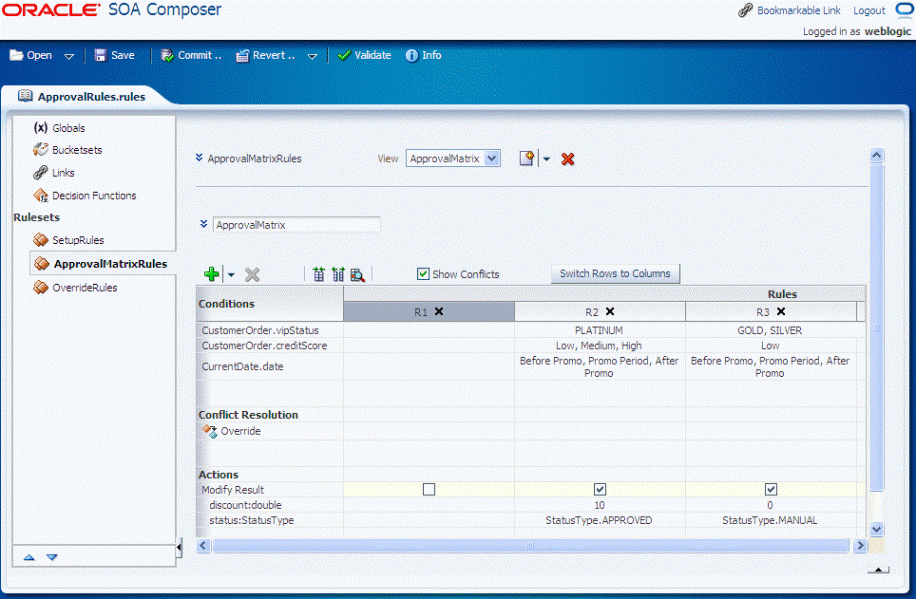Click the new decision table icon
This screenshot has width=916, height=599.
(x=527, y=159)
